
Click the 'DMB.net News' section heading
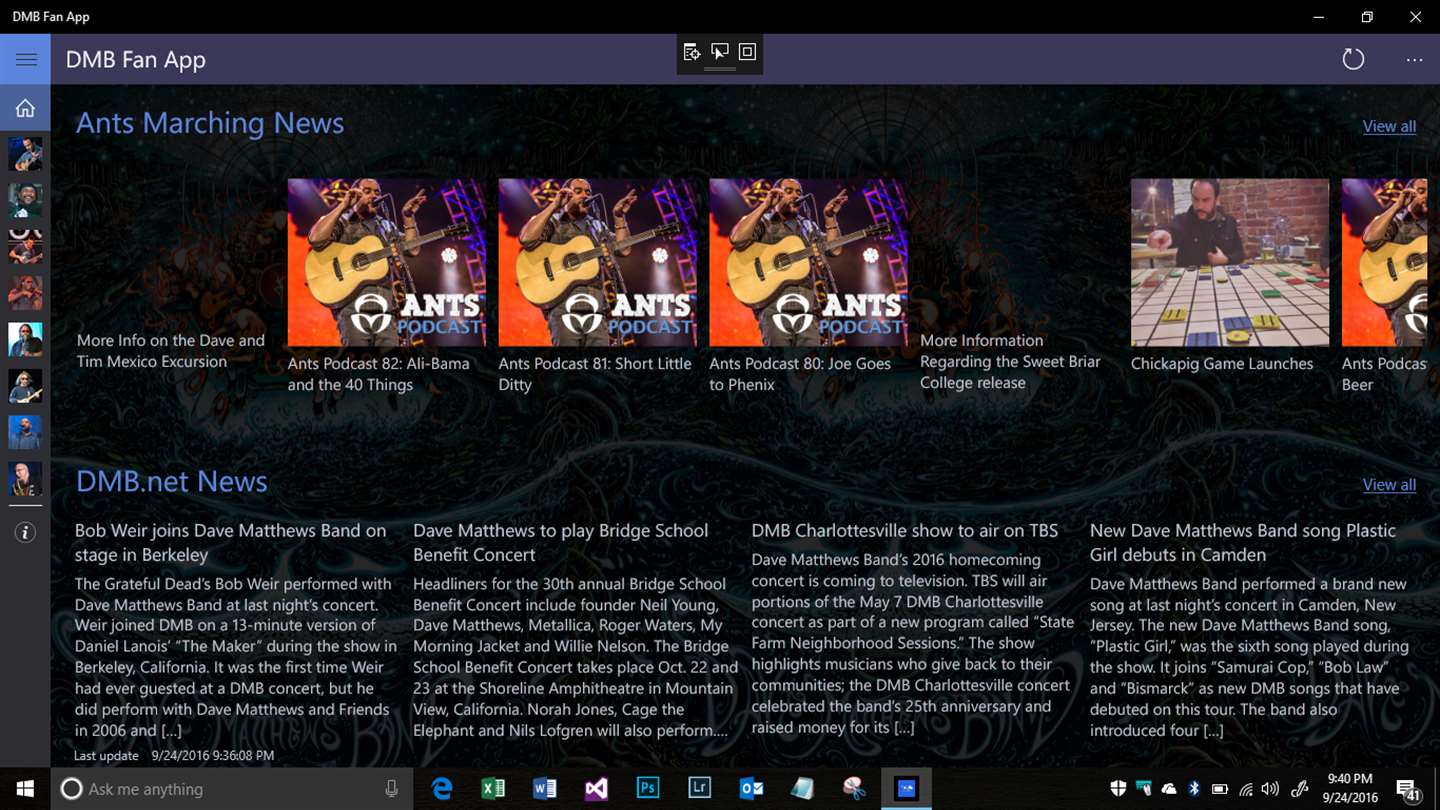172,481
